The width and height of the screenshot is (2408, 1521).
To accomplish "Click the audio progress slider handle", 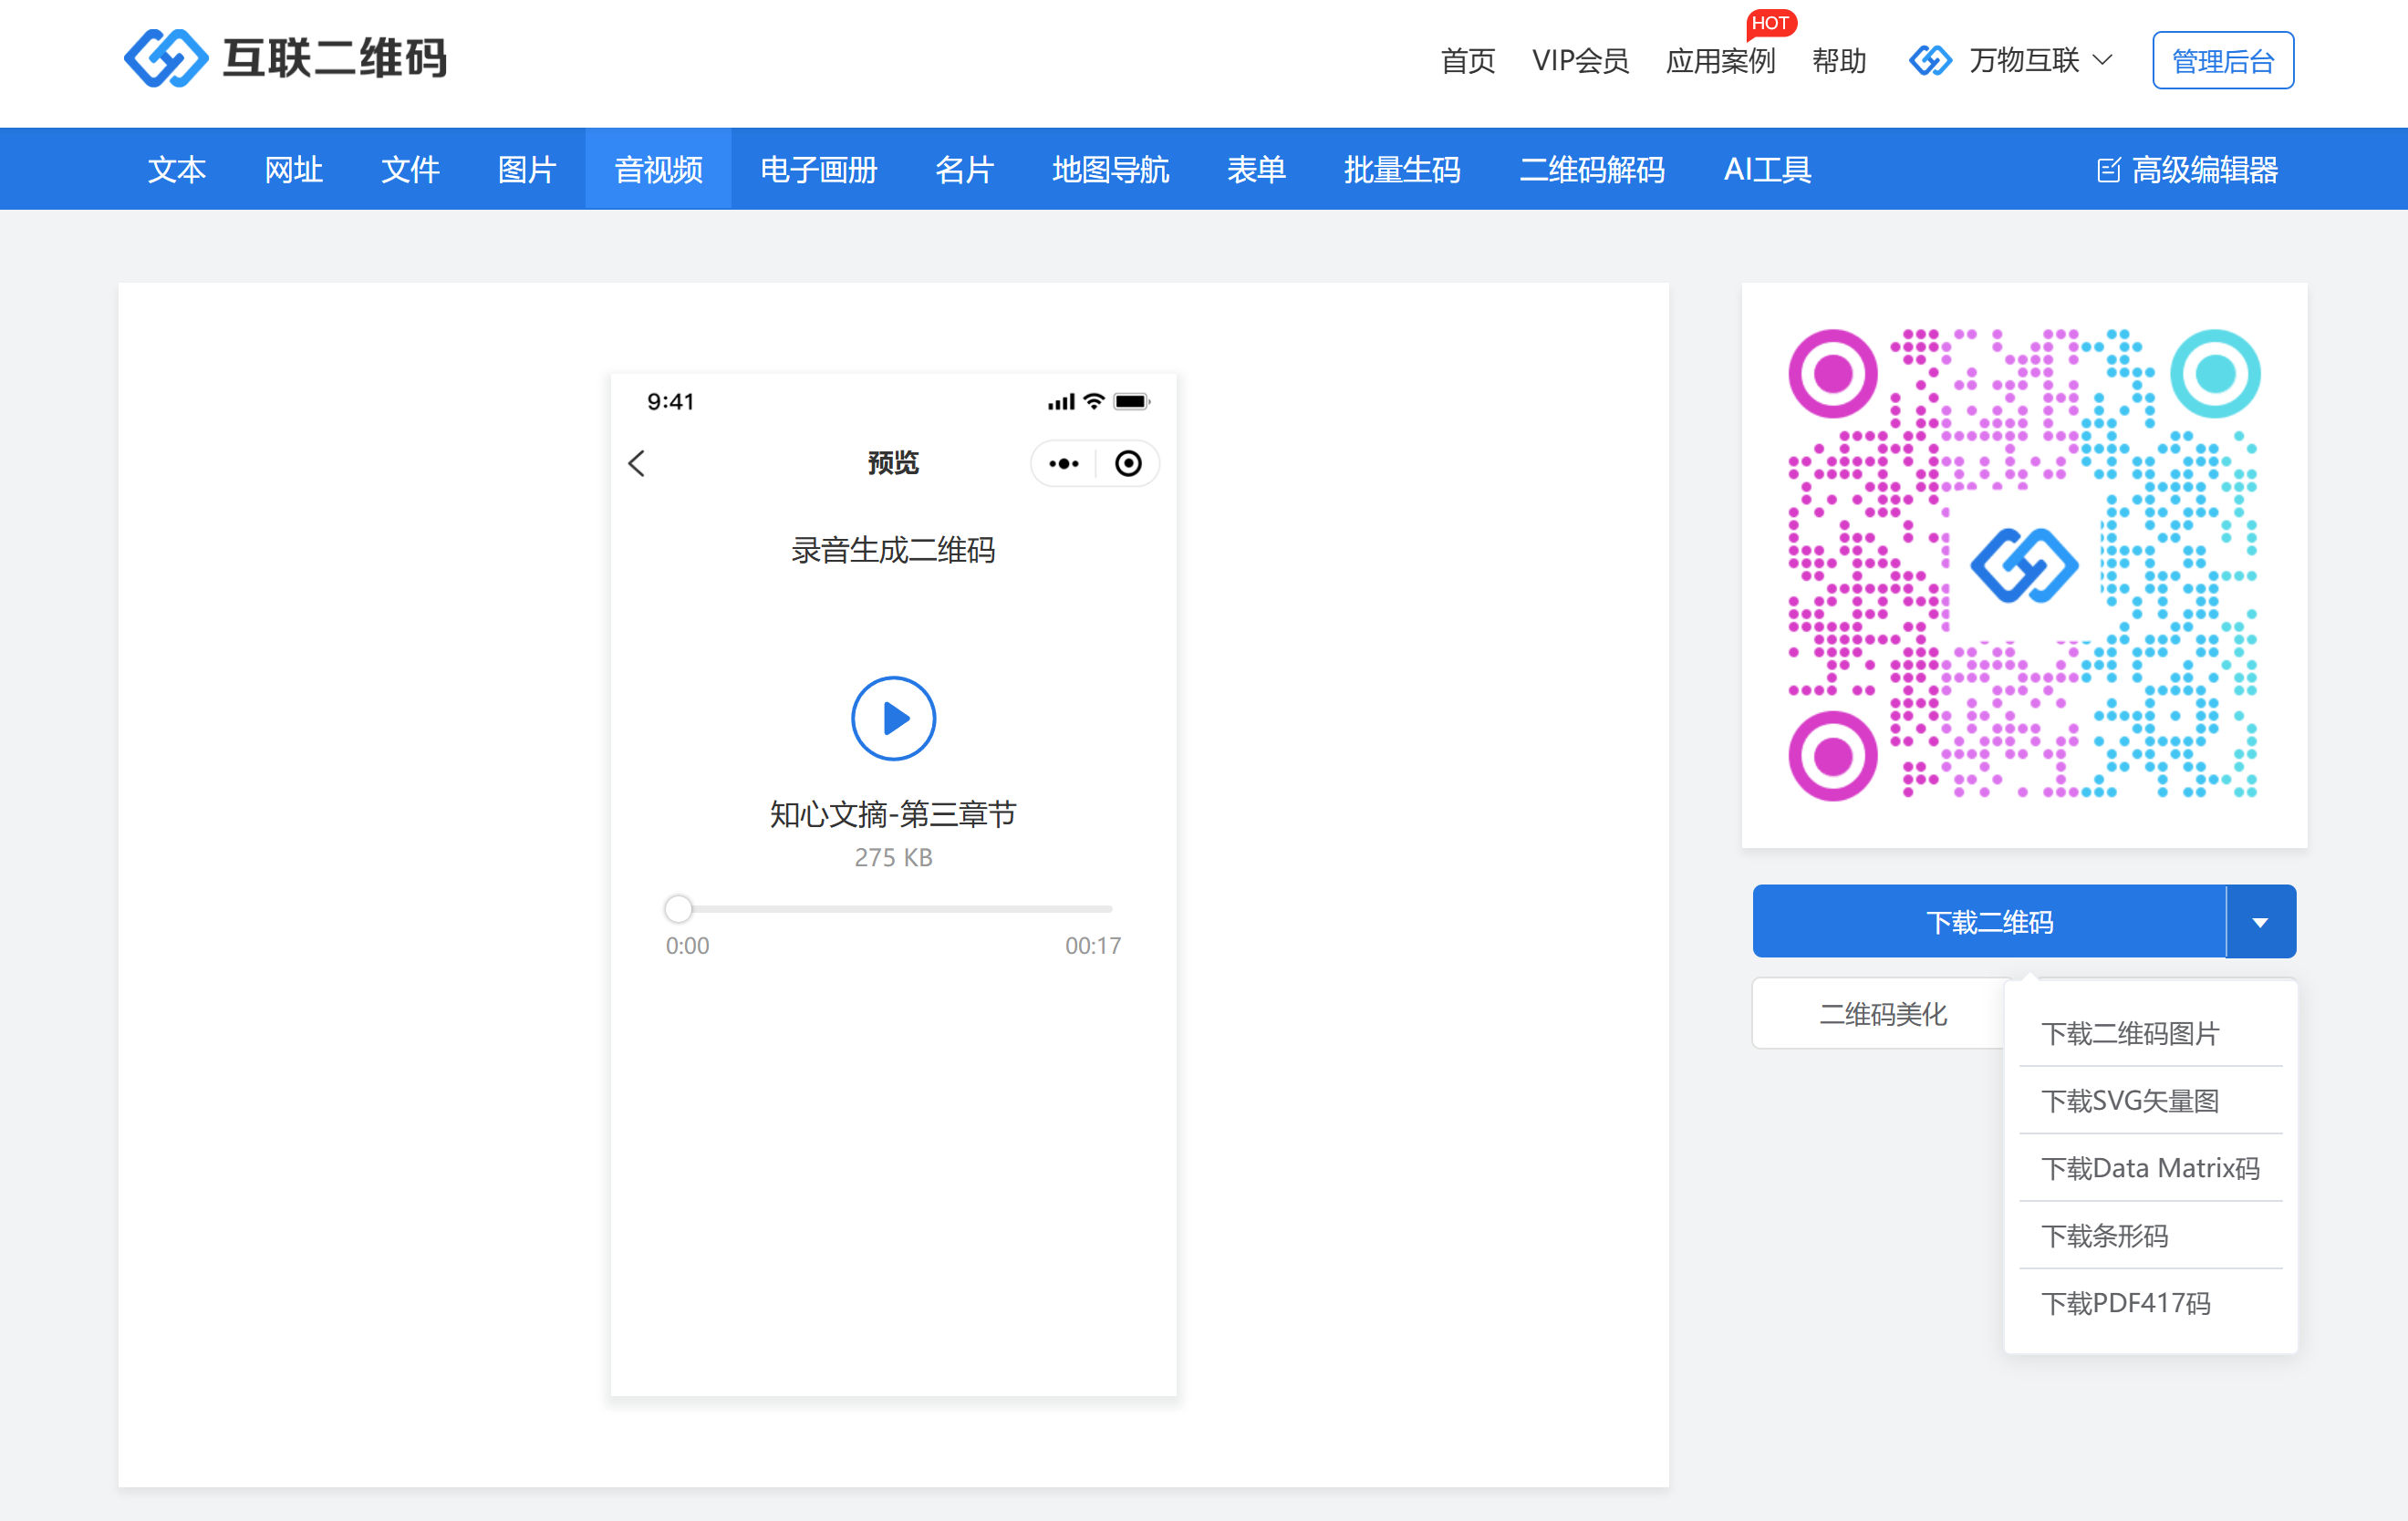I will click(x=678, y=909).
